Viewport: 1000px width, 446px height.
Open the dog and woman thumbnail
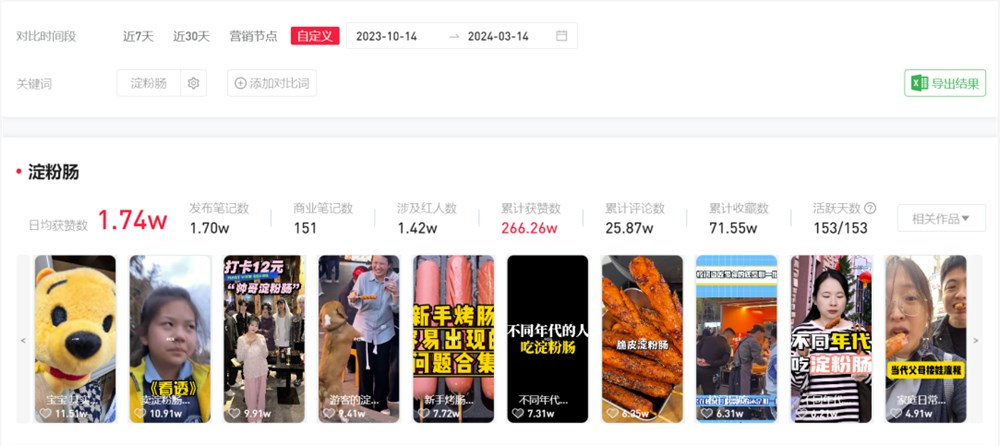[359, 339]
